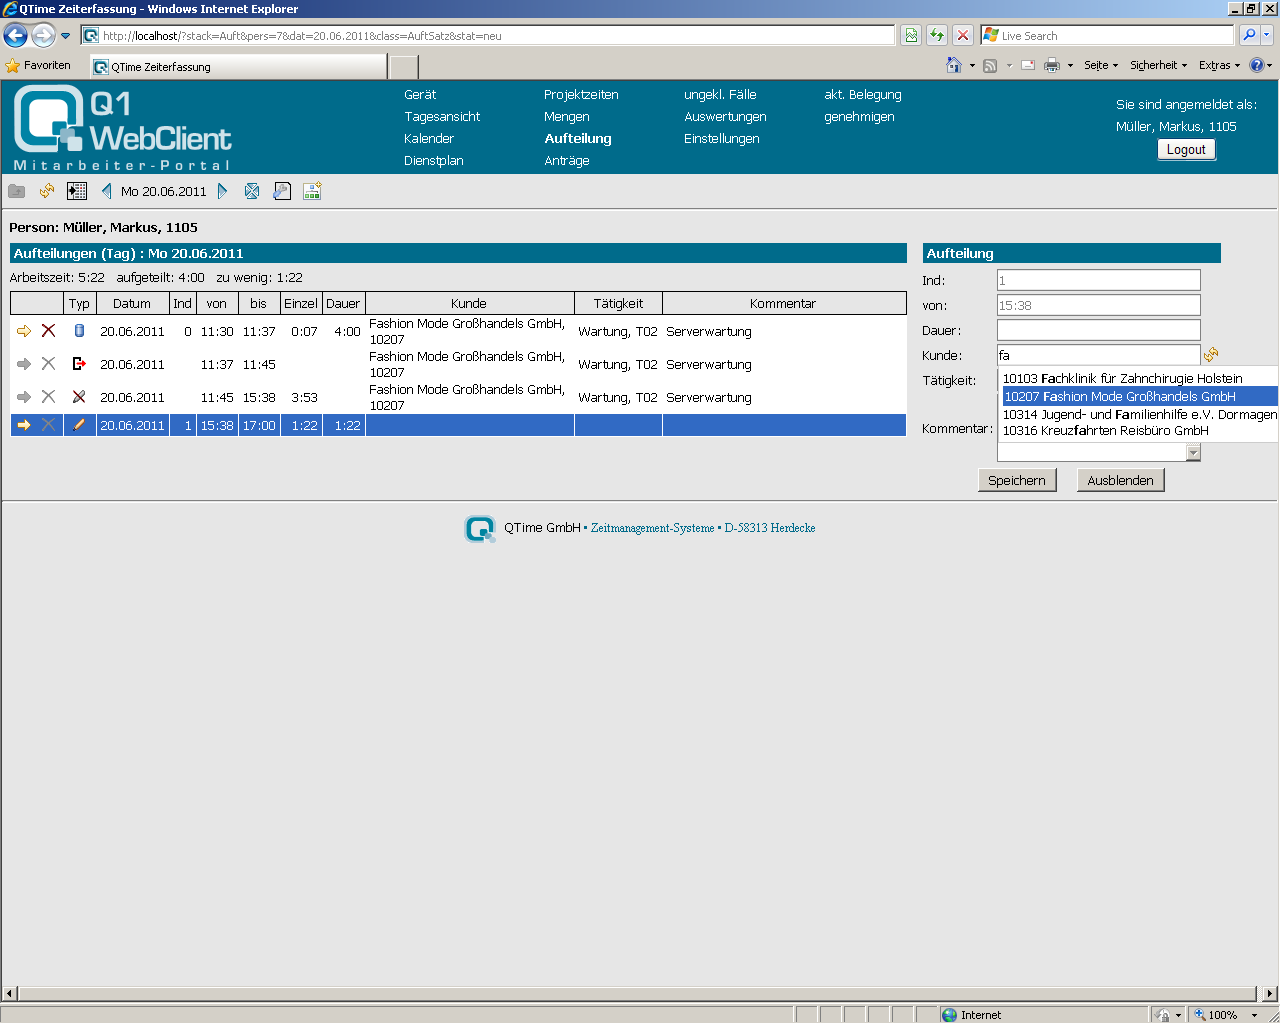This screenshot has width=1280, height=1024.
Task: Click the refresh icon with golden arrows
Action: (x=46, y=190)
